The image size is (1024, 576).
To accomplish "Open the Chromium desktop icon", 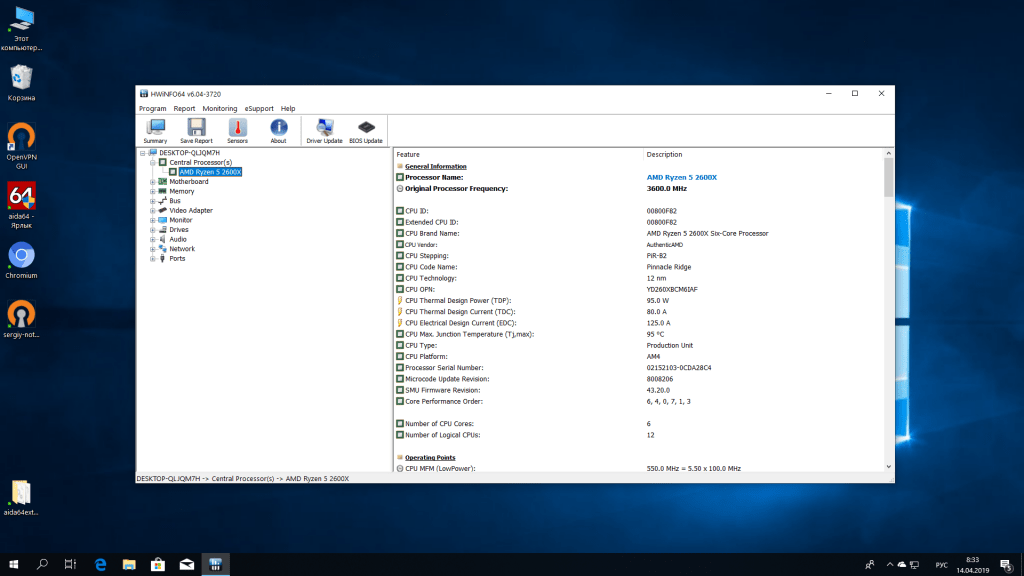I will coord(22,261).
